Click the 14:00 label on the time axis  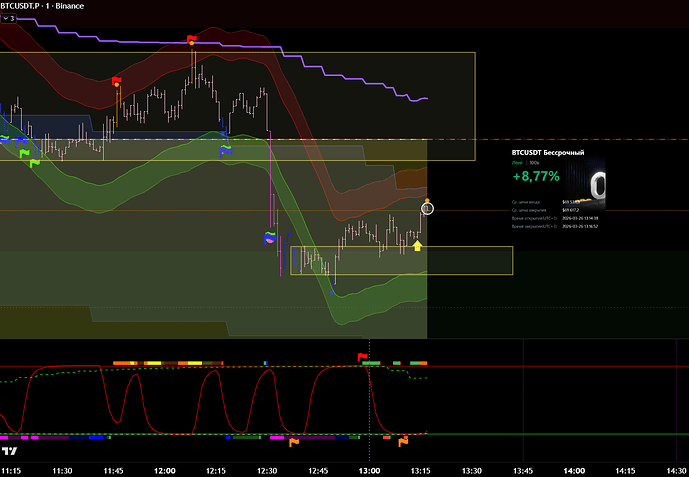[x=574, y=469]
